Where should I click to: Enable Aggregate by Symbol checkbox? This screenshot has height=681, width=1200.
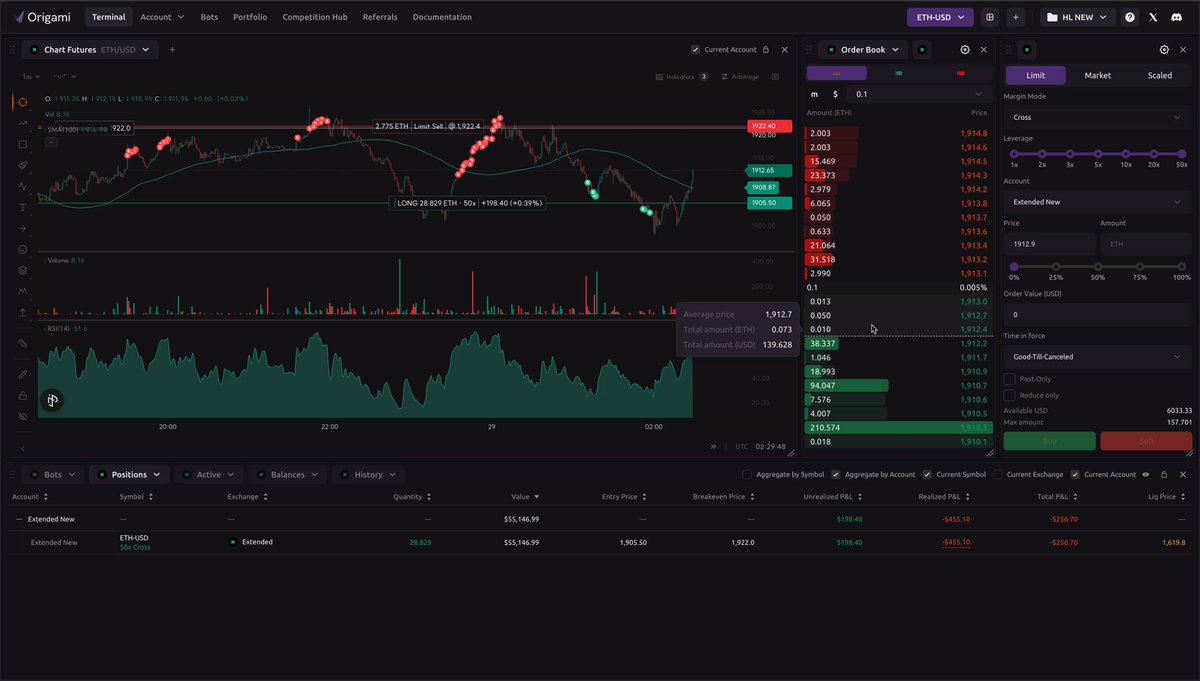(x=748, y=474)
